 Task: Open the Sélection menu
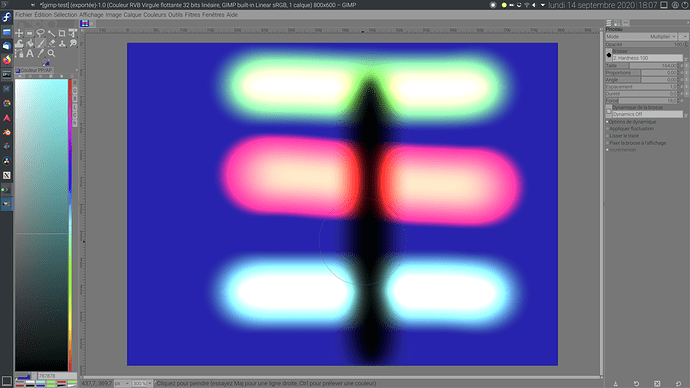[x=65, y=15]
